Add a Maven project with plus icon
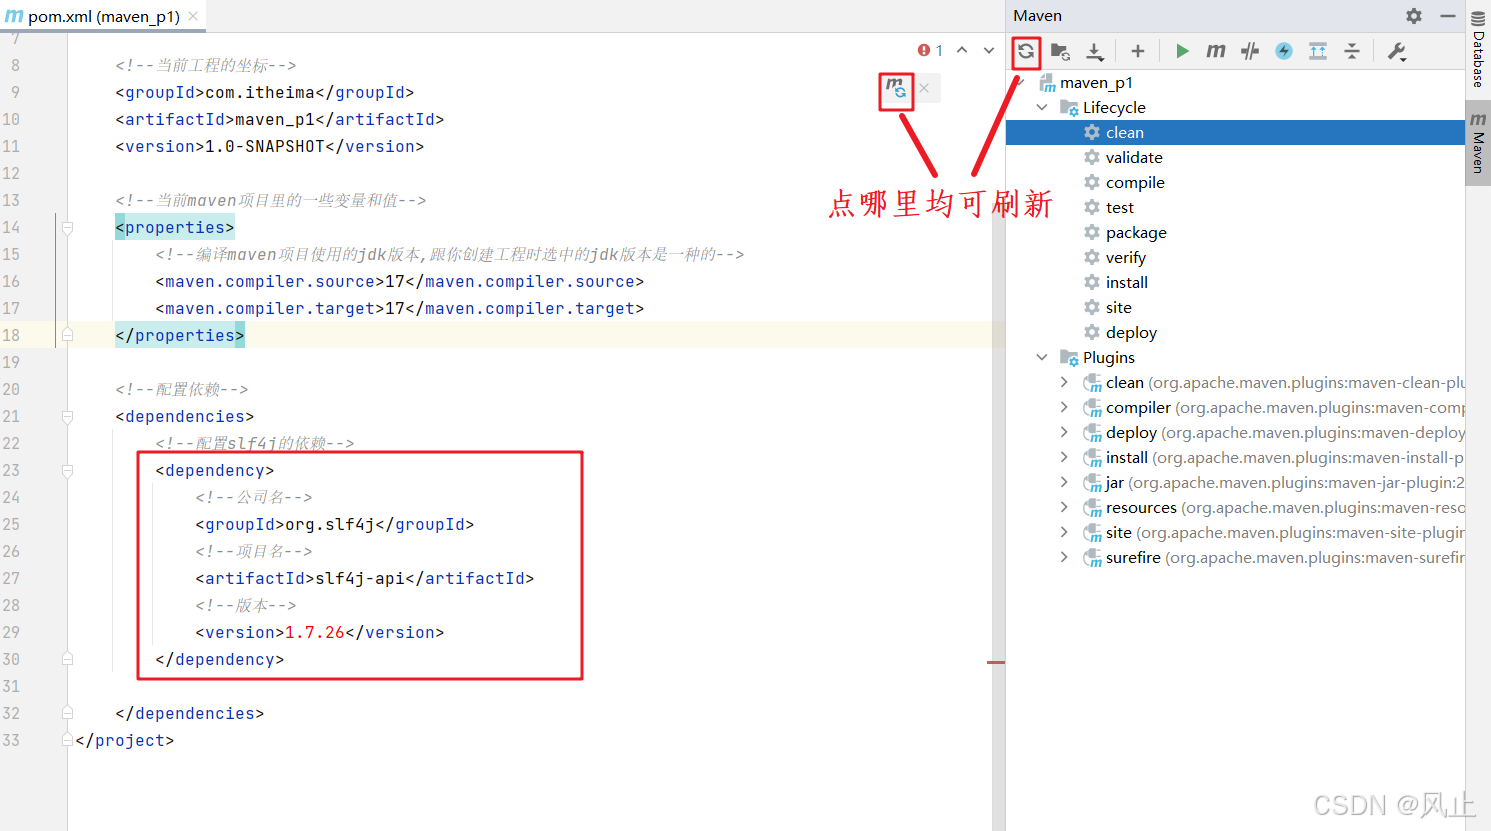 (x=1137, y=51)
